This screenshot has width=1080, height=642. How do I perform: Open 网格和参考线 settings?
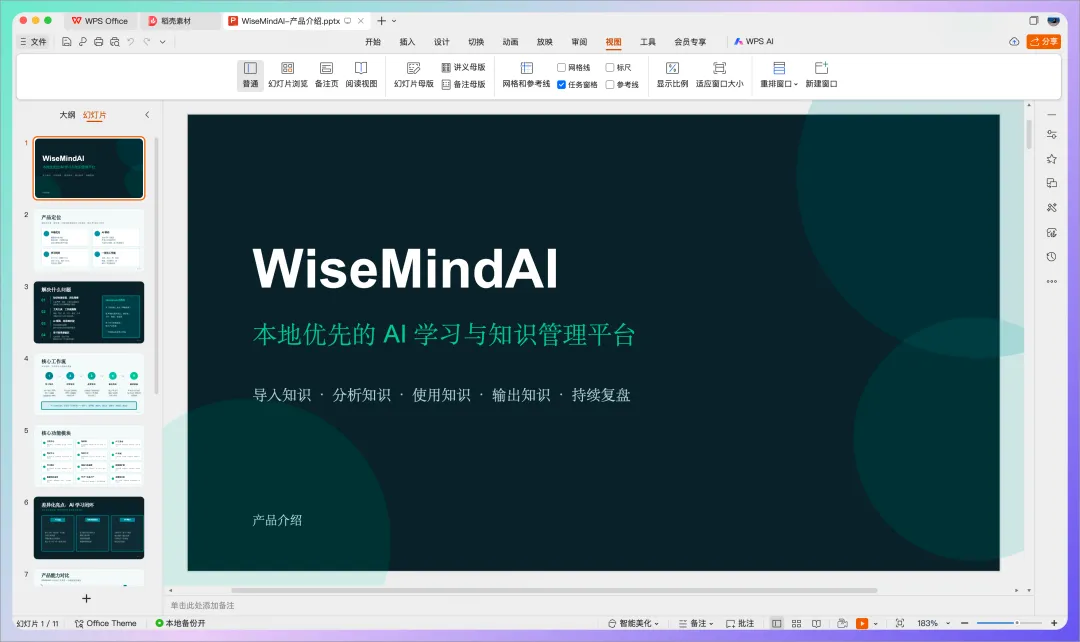(x=526, y=75)
